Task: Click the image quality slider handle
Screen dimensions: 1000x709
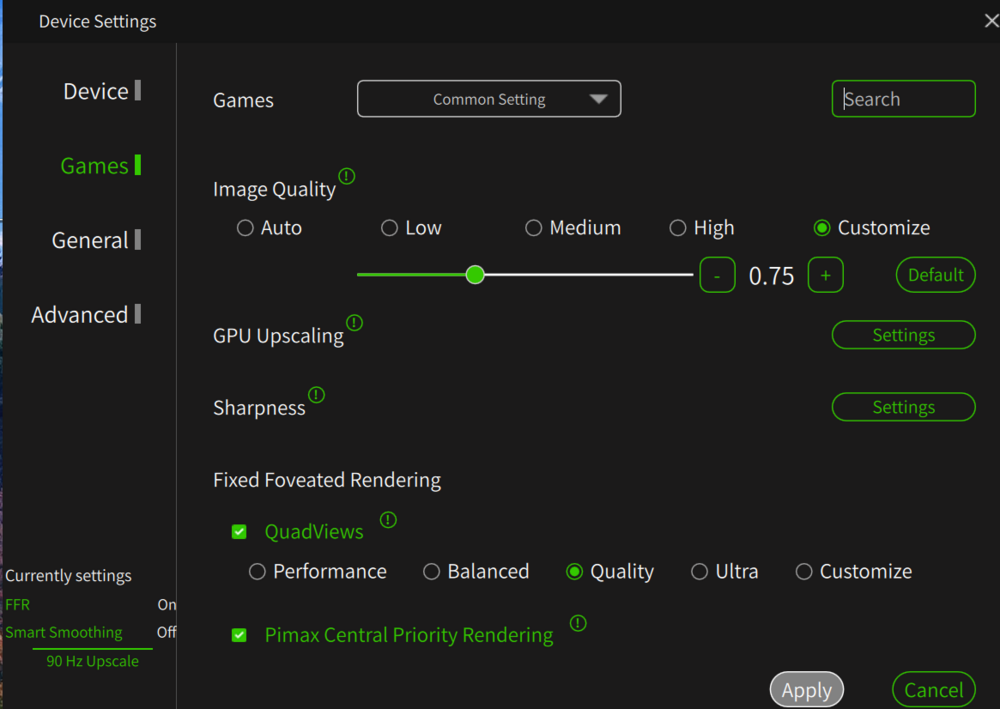Action: click(475, 274)
